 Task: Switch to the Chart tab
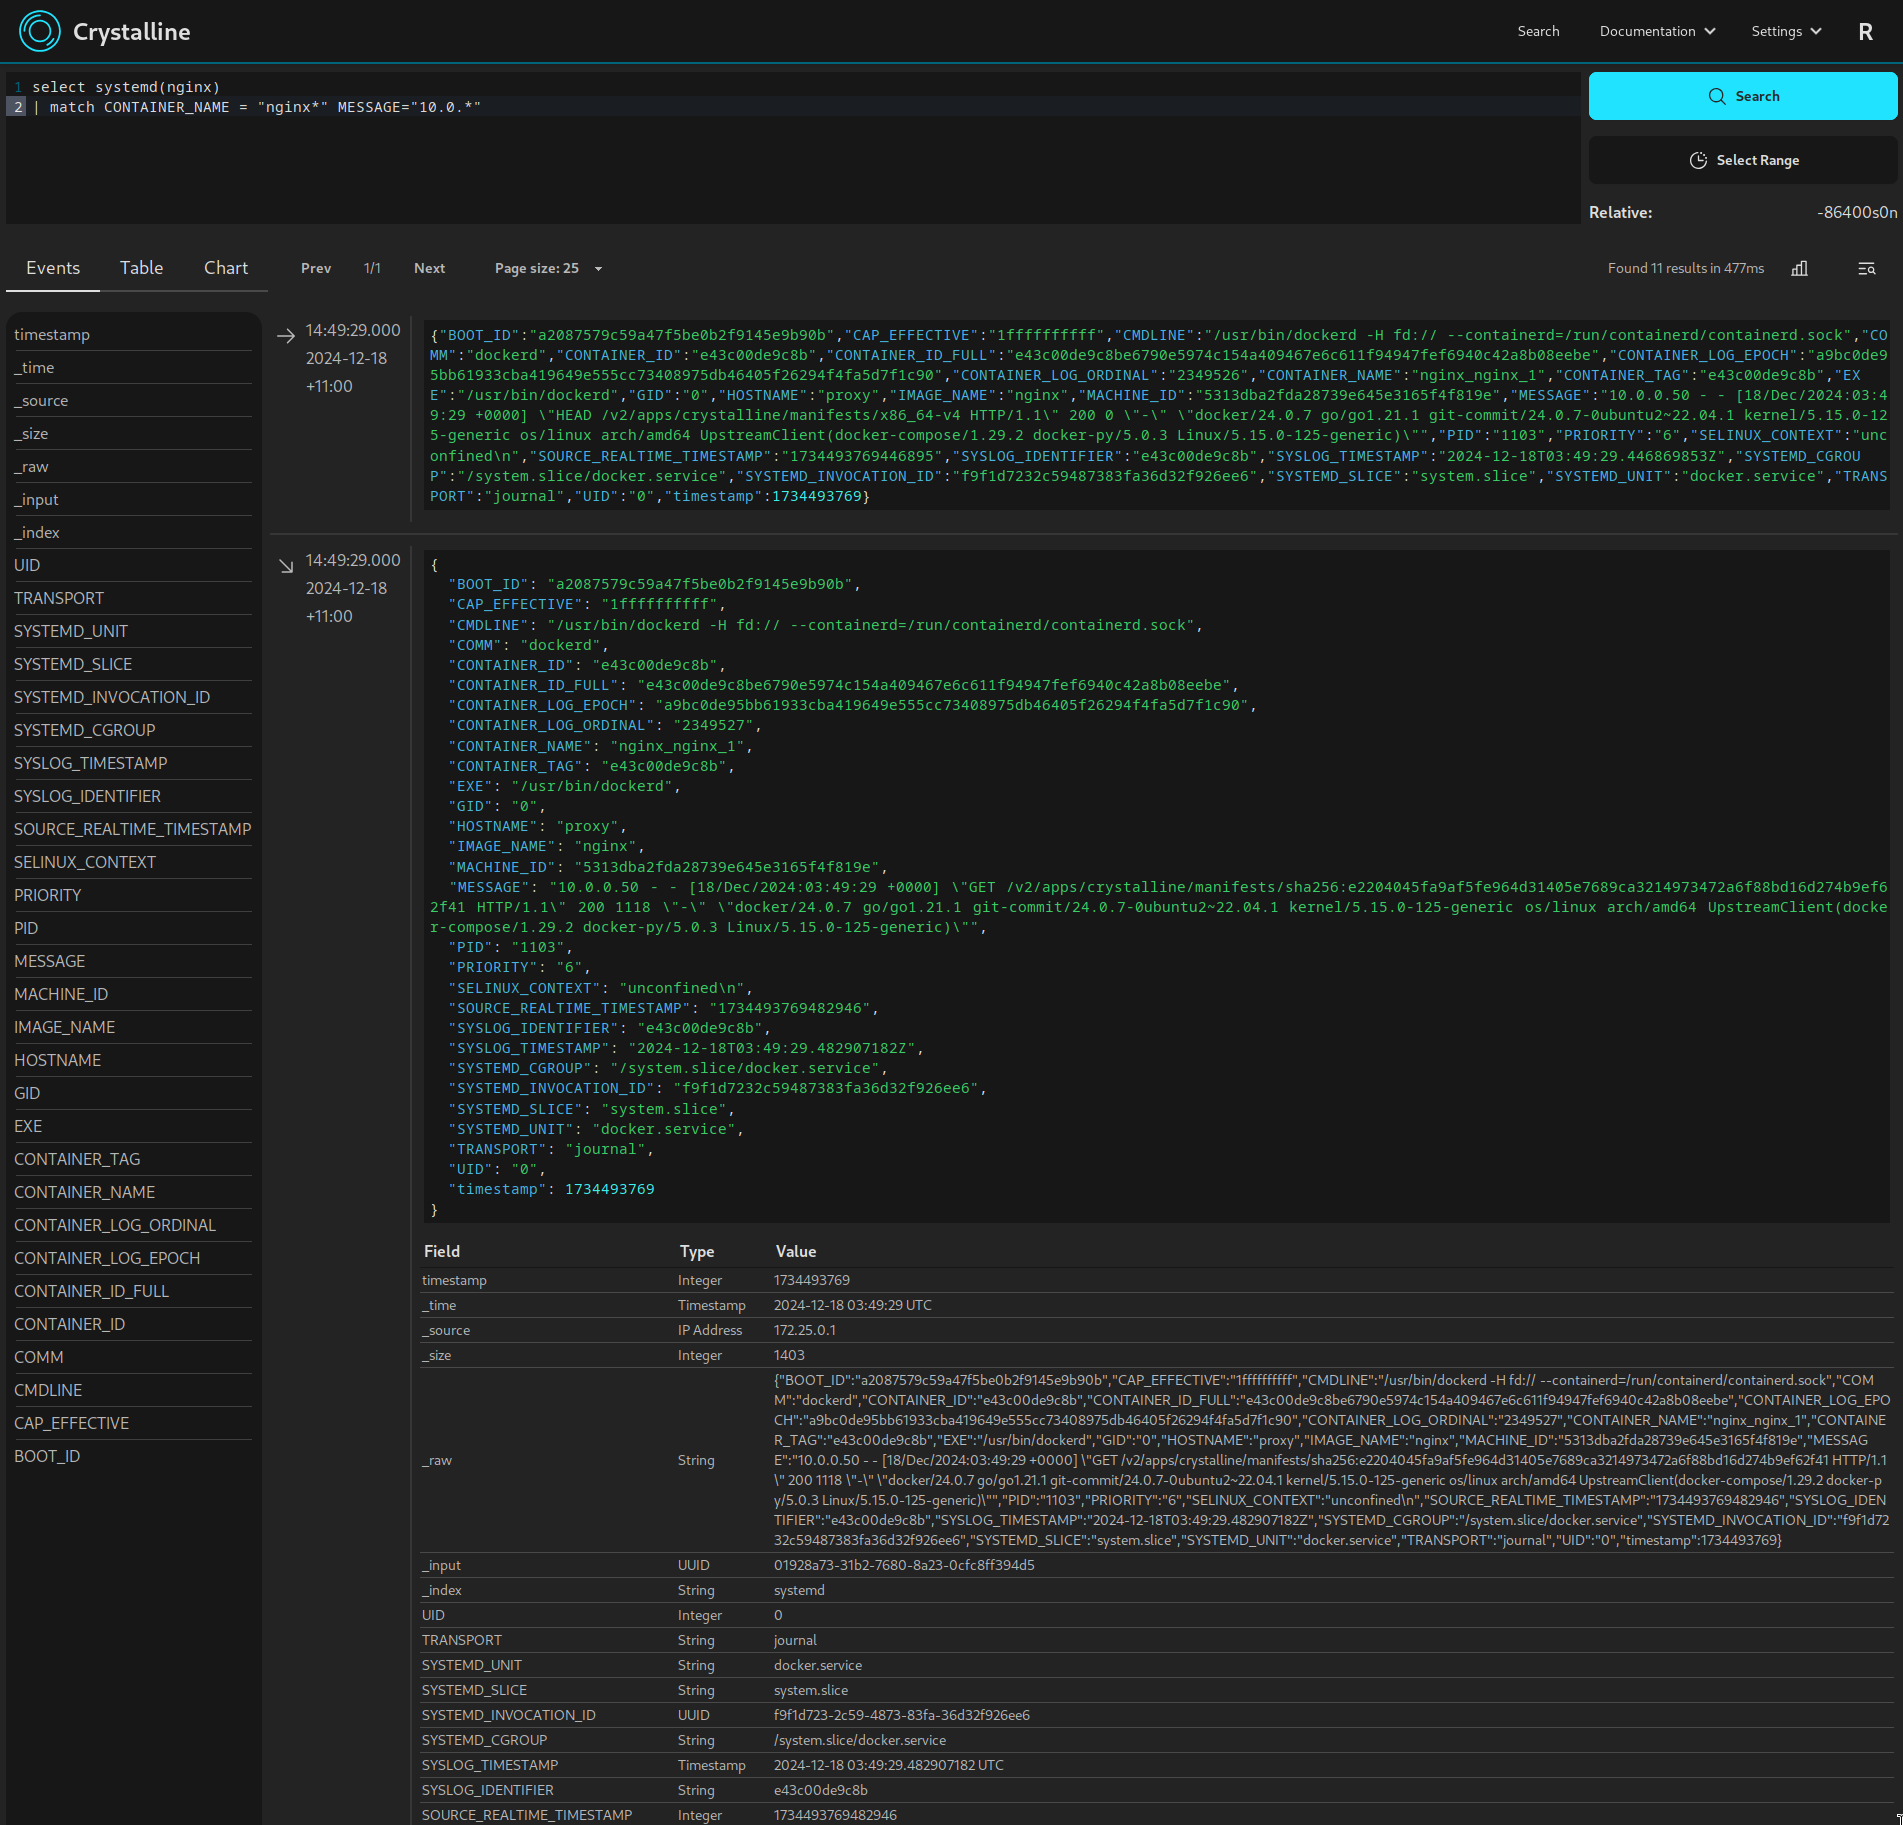point(226,268)
